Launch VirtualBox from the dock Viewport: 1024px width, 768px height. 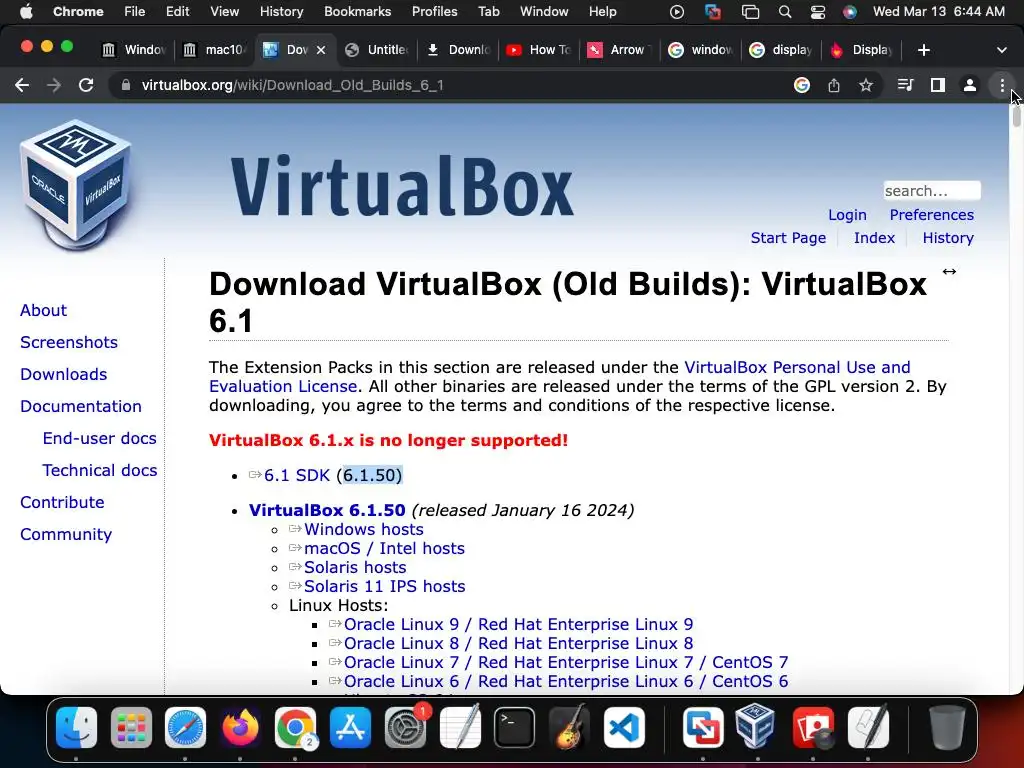click(x=758, y=728)
